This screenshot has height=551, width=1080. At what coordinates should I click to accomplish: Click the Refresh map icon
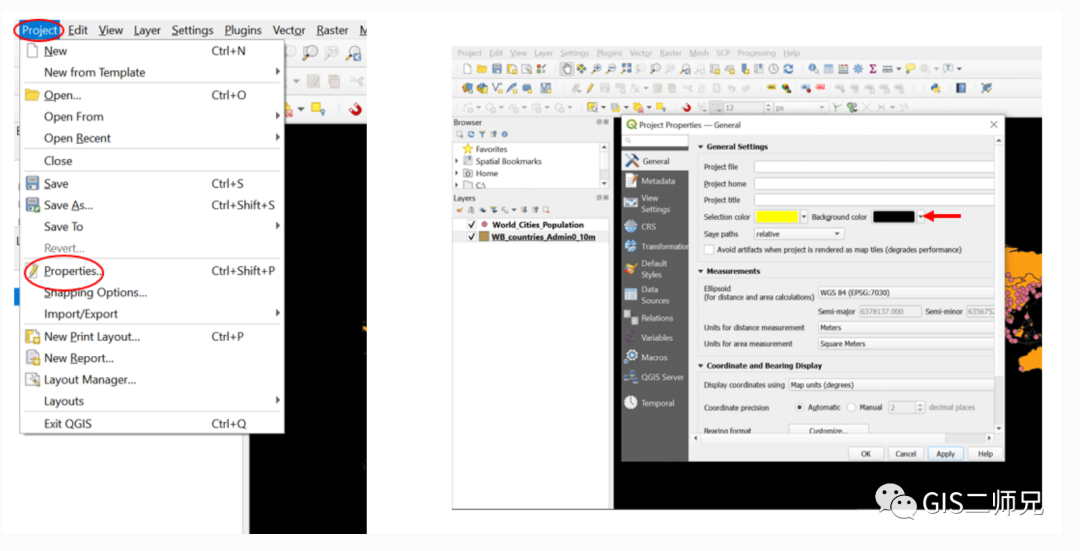click(789, 69)
